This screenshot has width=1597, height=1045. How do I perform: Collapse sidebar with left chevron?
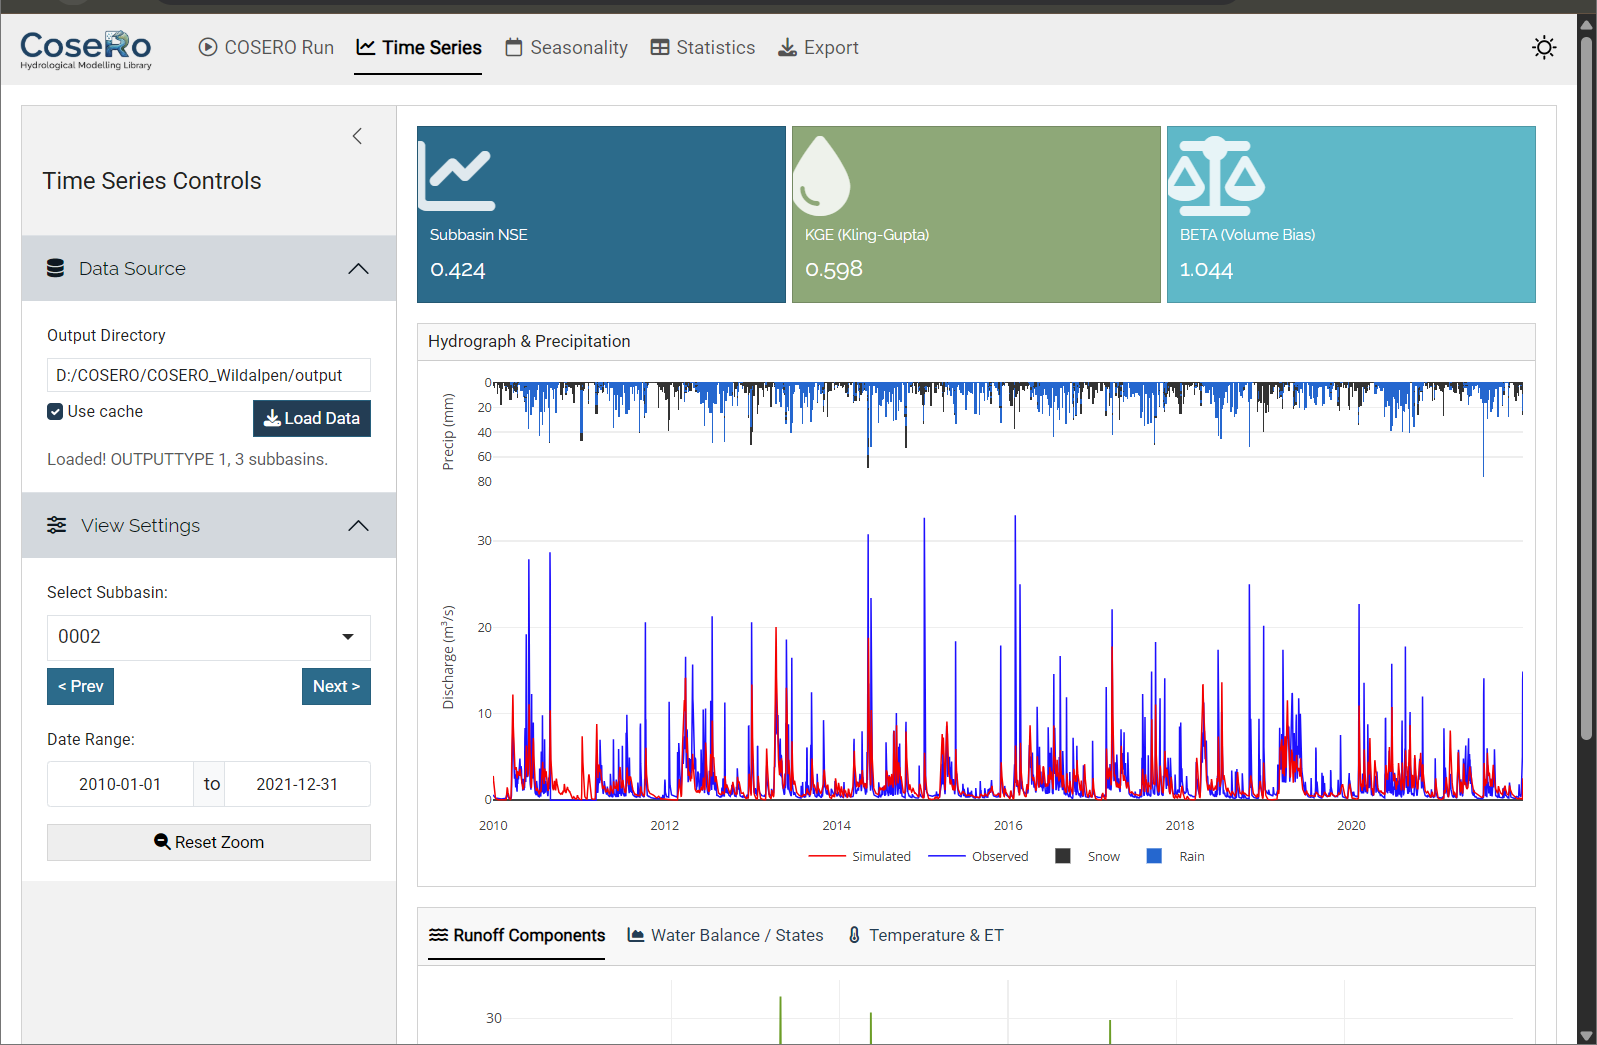click(357, 136)
